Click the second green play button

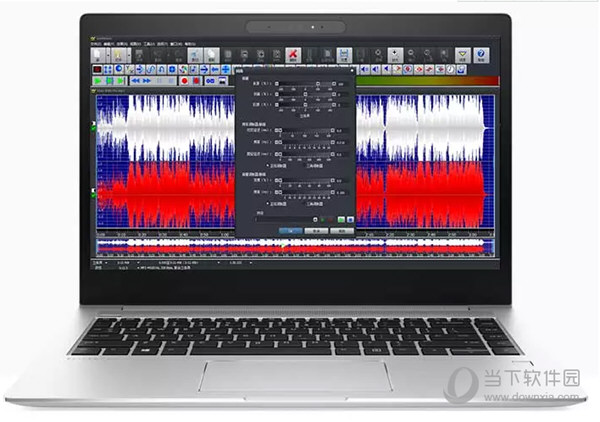(109, 81)
